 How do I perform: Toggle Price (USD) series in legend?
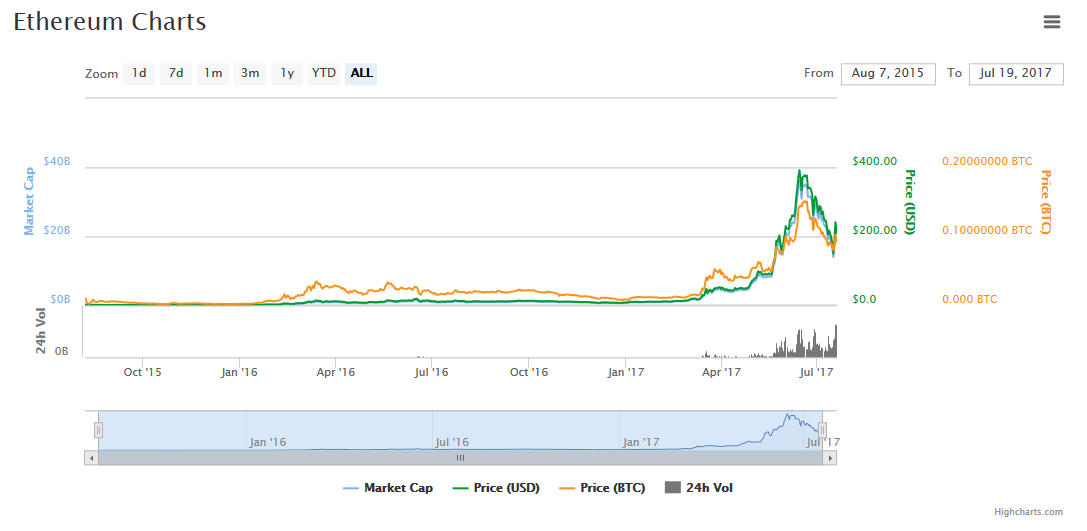coord(496,488)
